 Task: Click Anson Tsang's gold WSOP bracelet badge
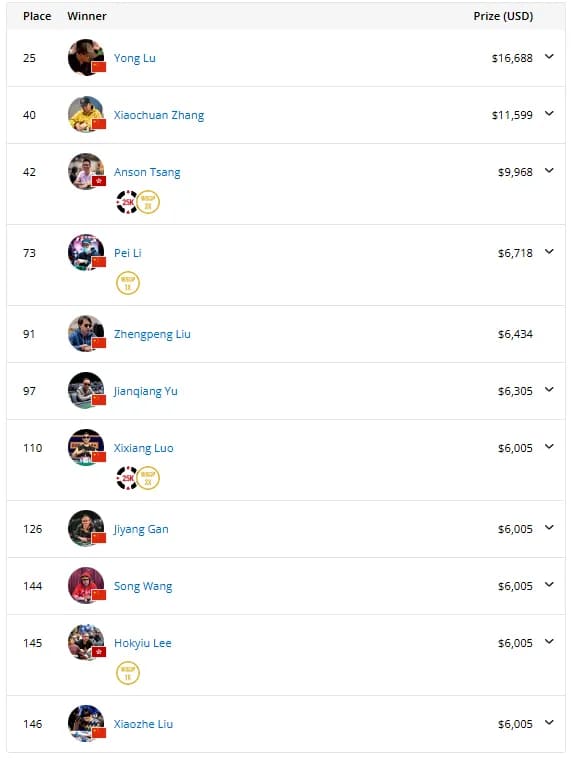click(x=148, y=202)
